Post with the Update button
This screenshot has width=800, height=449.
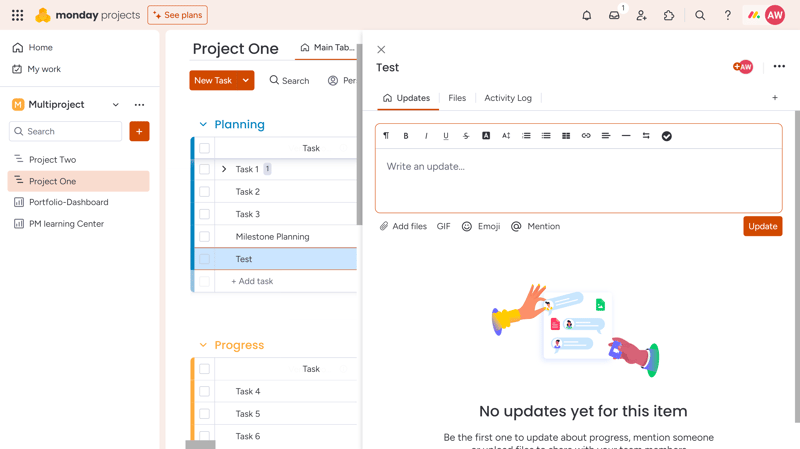763,226
